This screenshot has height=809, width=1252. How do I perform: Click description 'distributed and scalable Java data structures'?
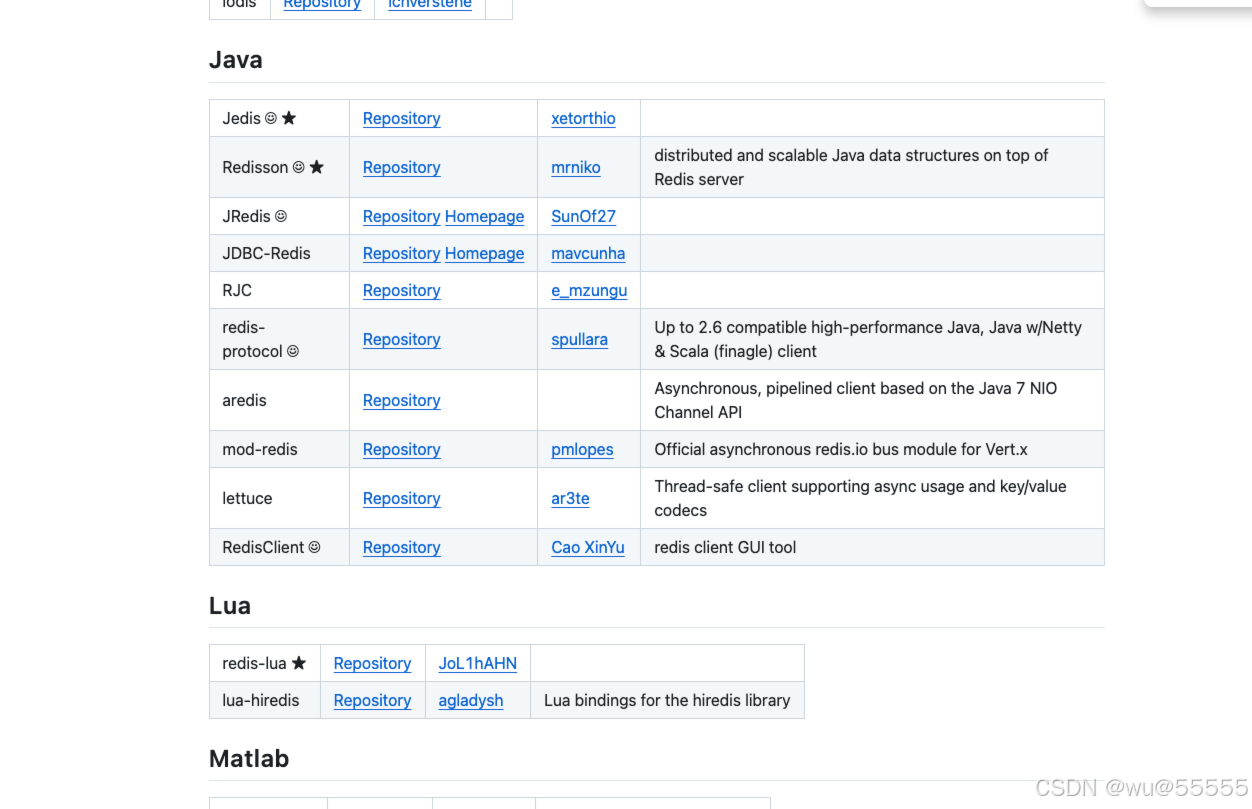click(x=851, y=167)
